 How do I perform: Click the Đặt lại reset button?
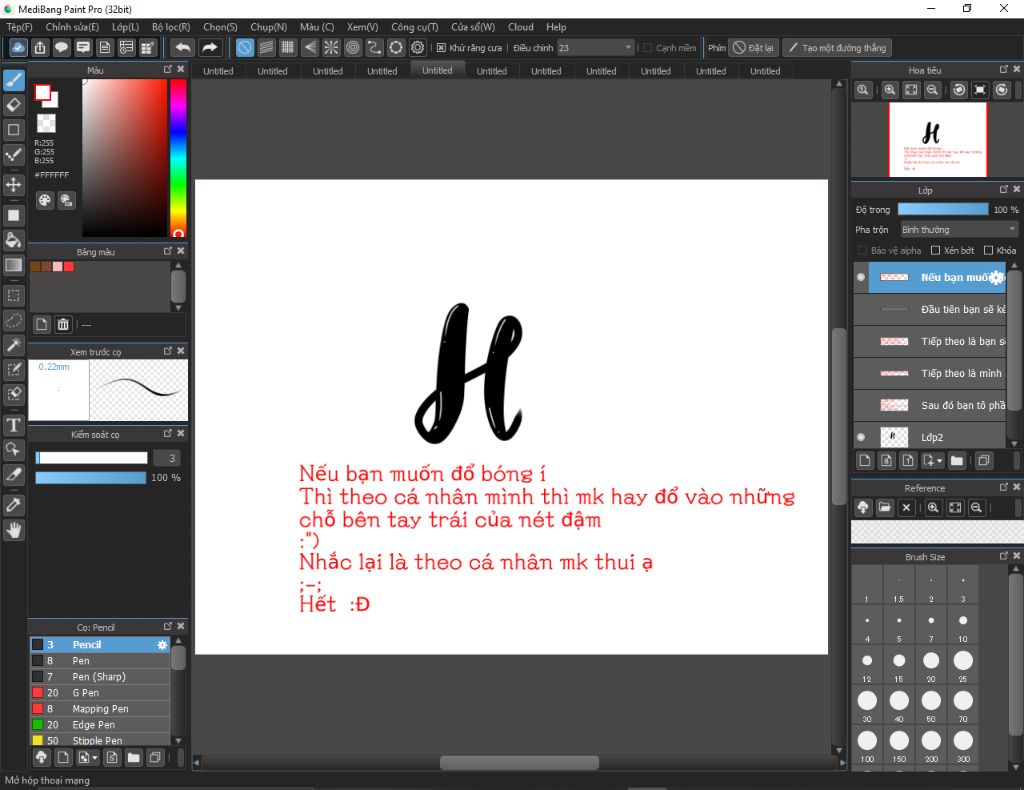tap(754, 48)
